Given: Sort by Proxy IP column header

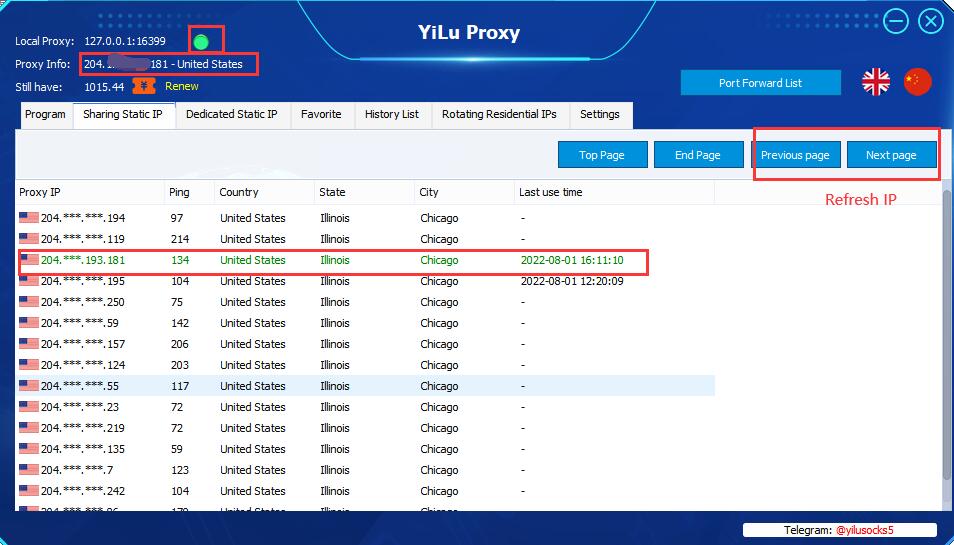Looking at the screenshot, I should point(90,192).
